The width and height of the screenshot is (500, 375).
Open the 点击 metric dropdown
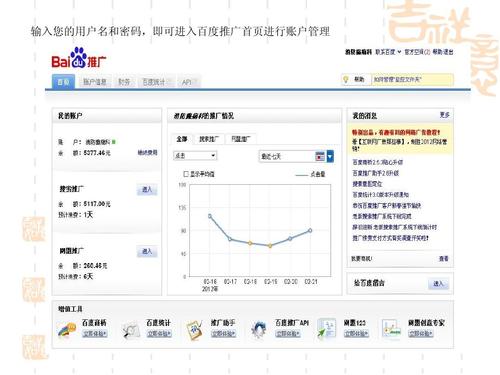(195, 156)
